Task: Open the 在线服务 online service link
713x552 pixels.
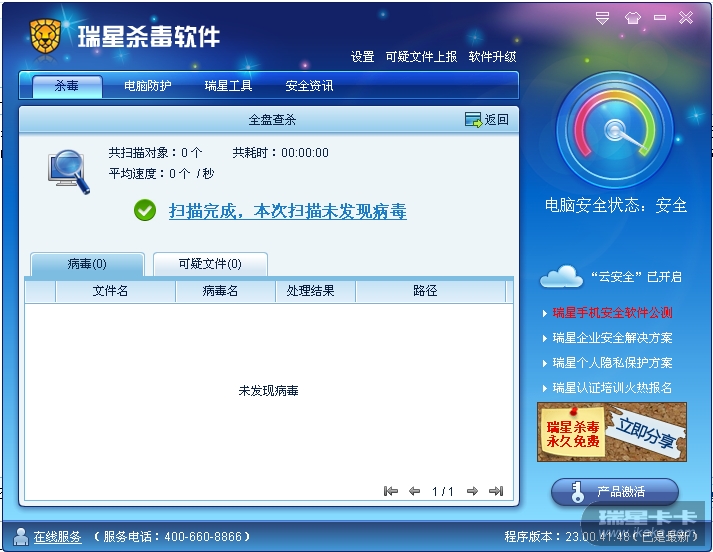Action: coord(57,537)
